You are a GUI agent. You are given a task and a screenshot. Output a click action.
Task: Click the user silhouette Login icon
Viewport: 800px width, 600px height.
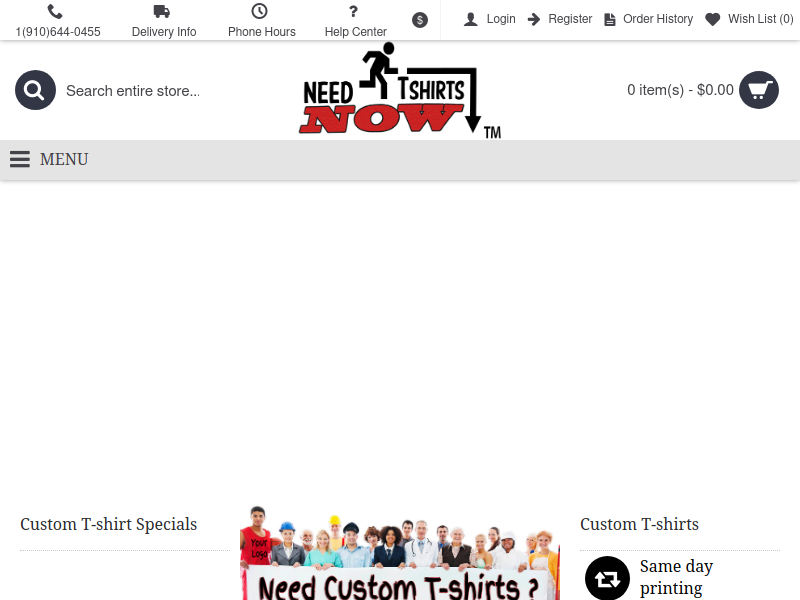pos(471,19)
